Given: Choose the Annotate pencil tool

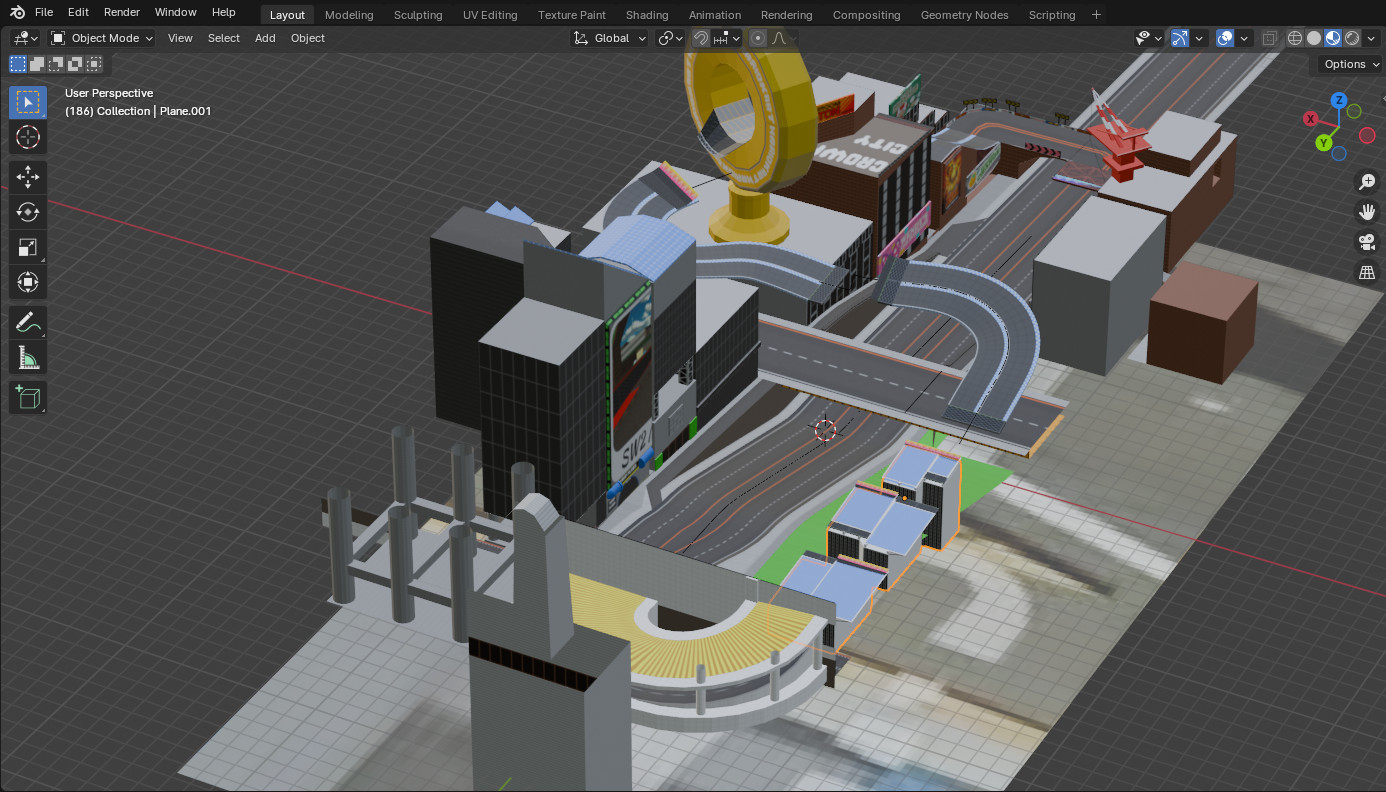Looking at the screenshot, I should coord(28,322).
